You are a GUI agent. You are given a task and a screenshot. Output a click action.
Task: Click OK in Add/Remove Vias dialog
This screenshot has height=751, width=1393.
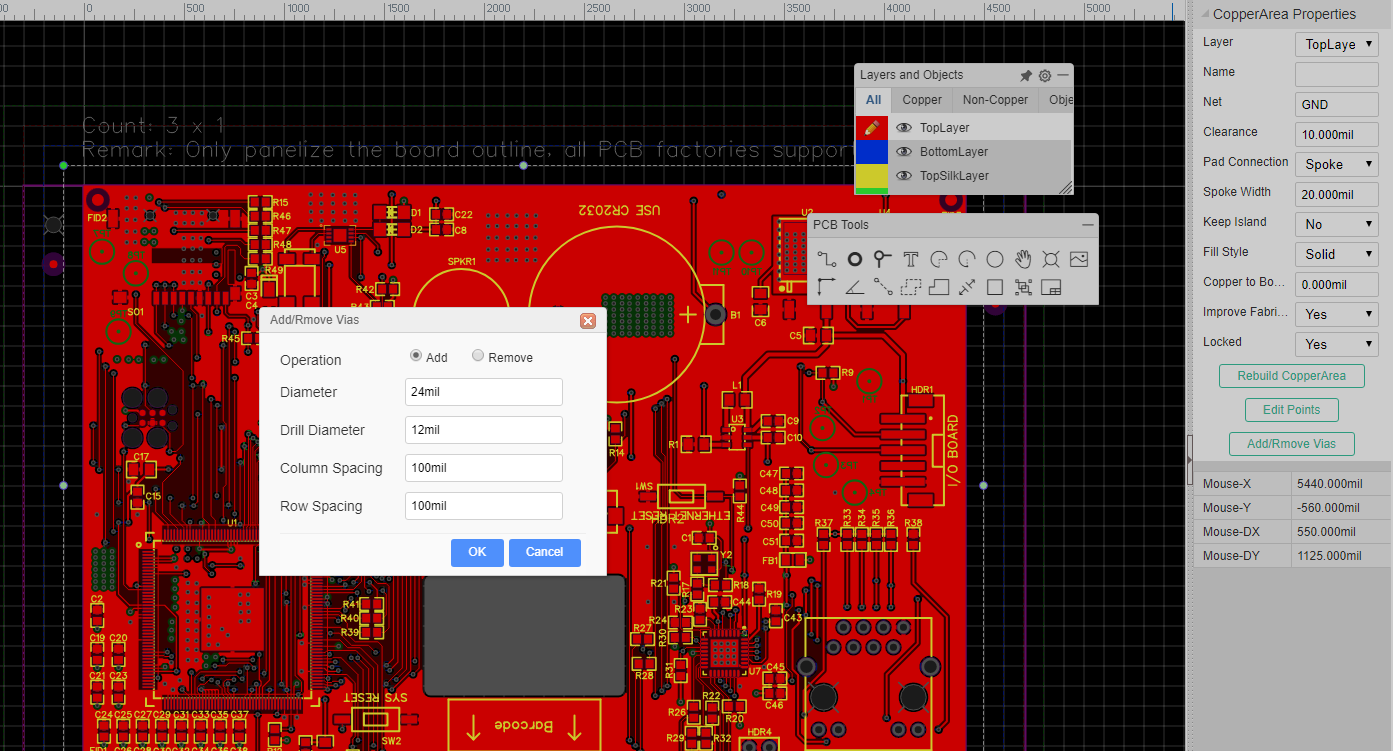point(477,552)
